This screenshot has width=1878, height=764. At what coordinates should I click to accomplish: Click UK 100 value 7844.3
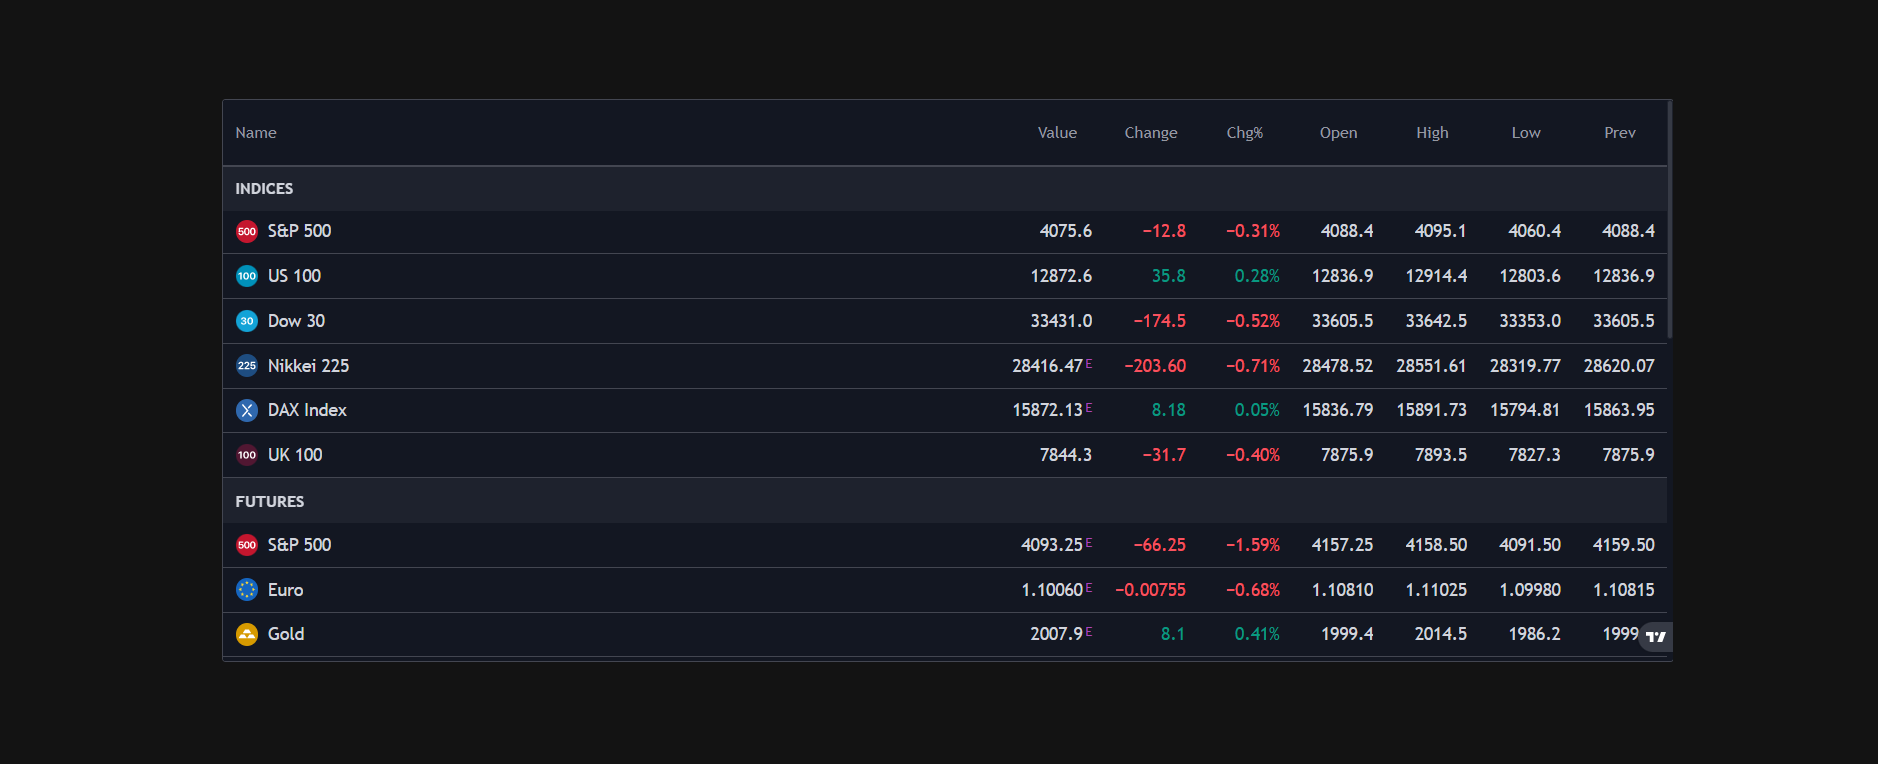1066,455
